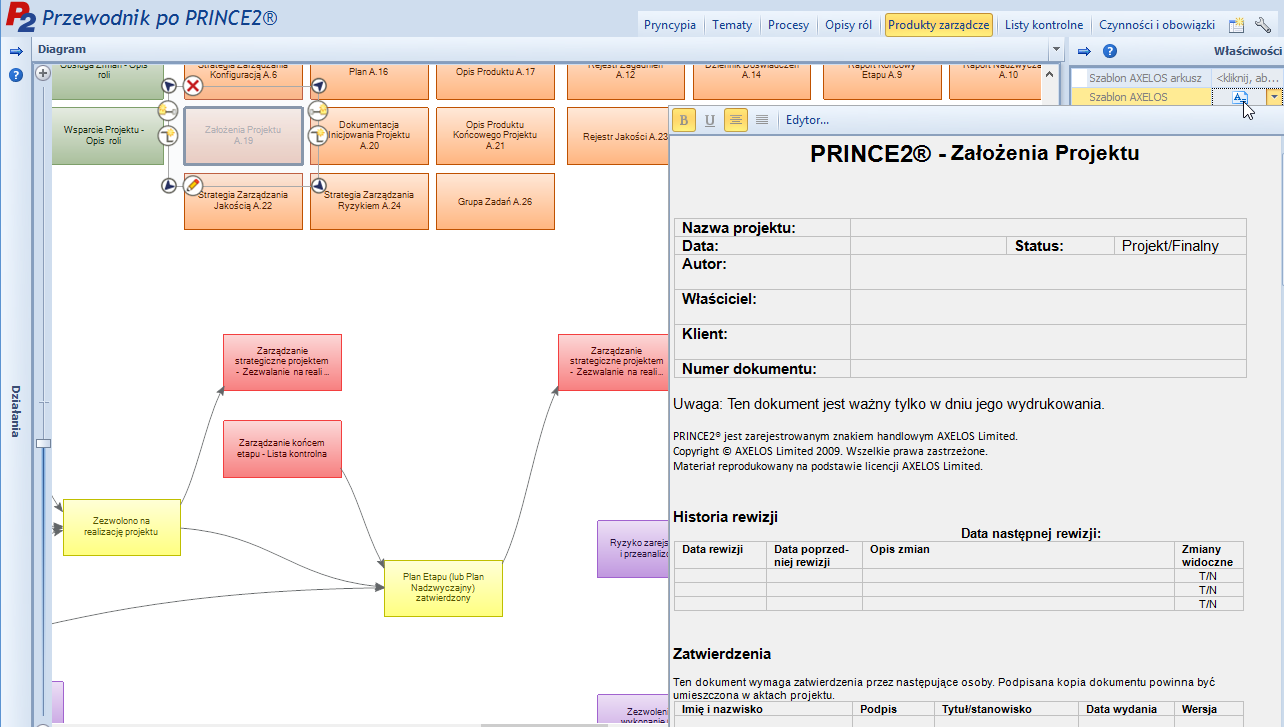Click the Historia rewizji heading

tap(725, 517)
